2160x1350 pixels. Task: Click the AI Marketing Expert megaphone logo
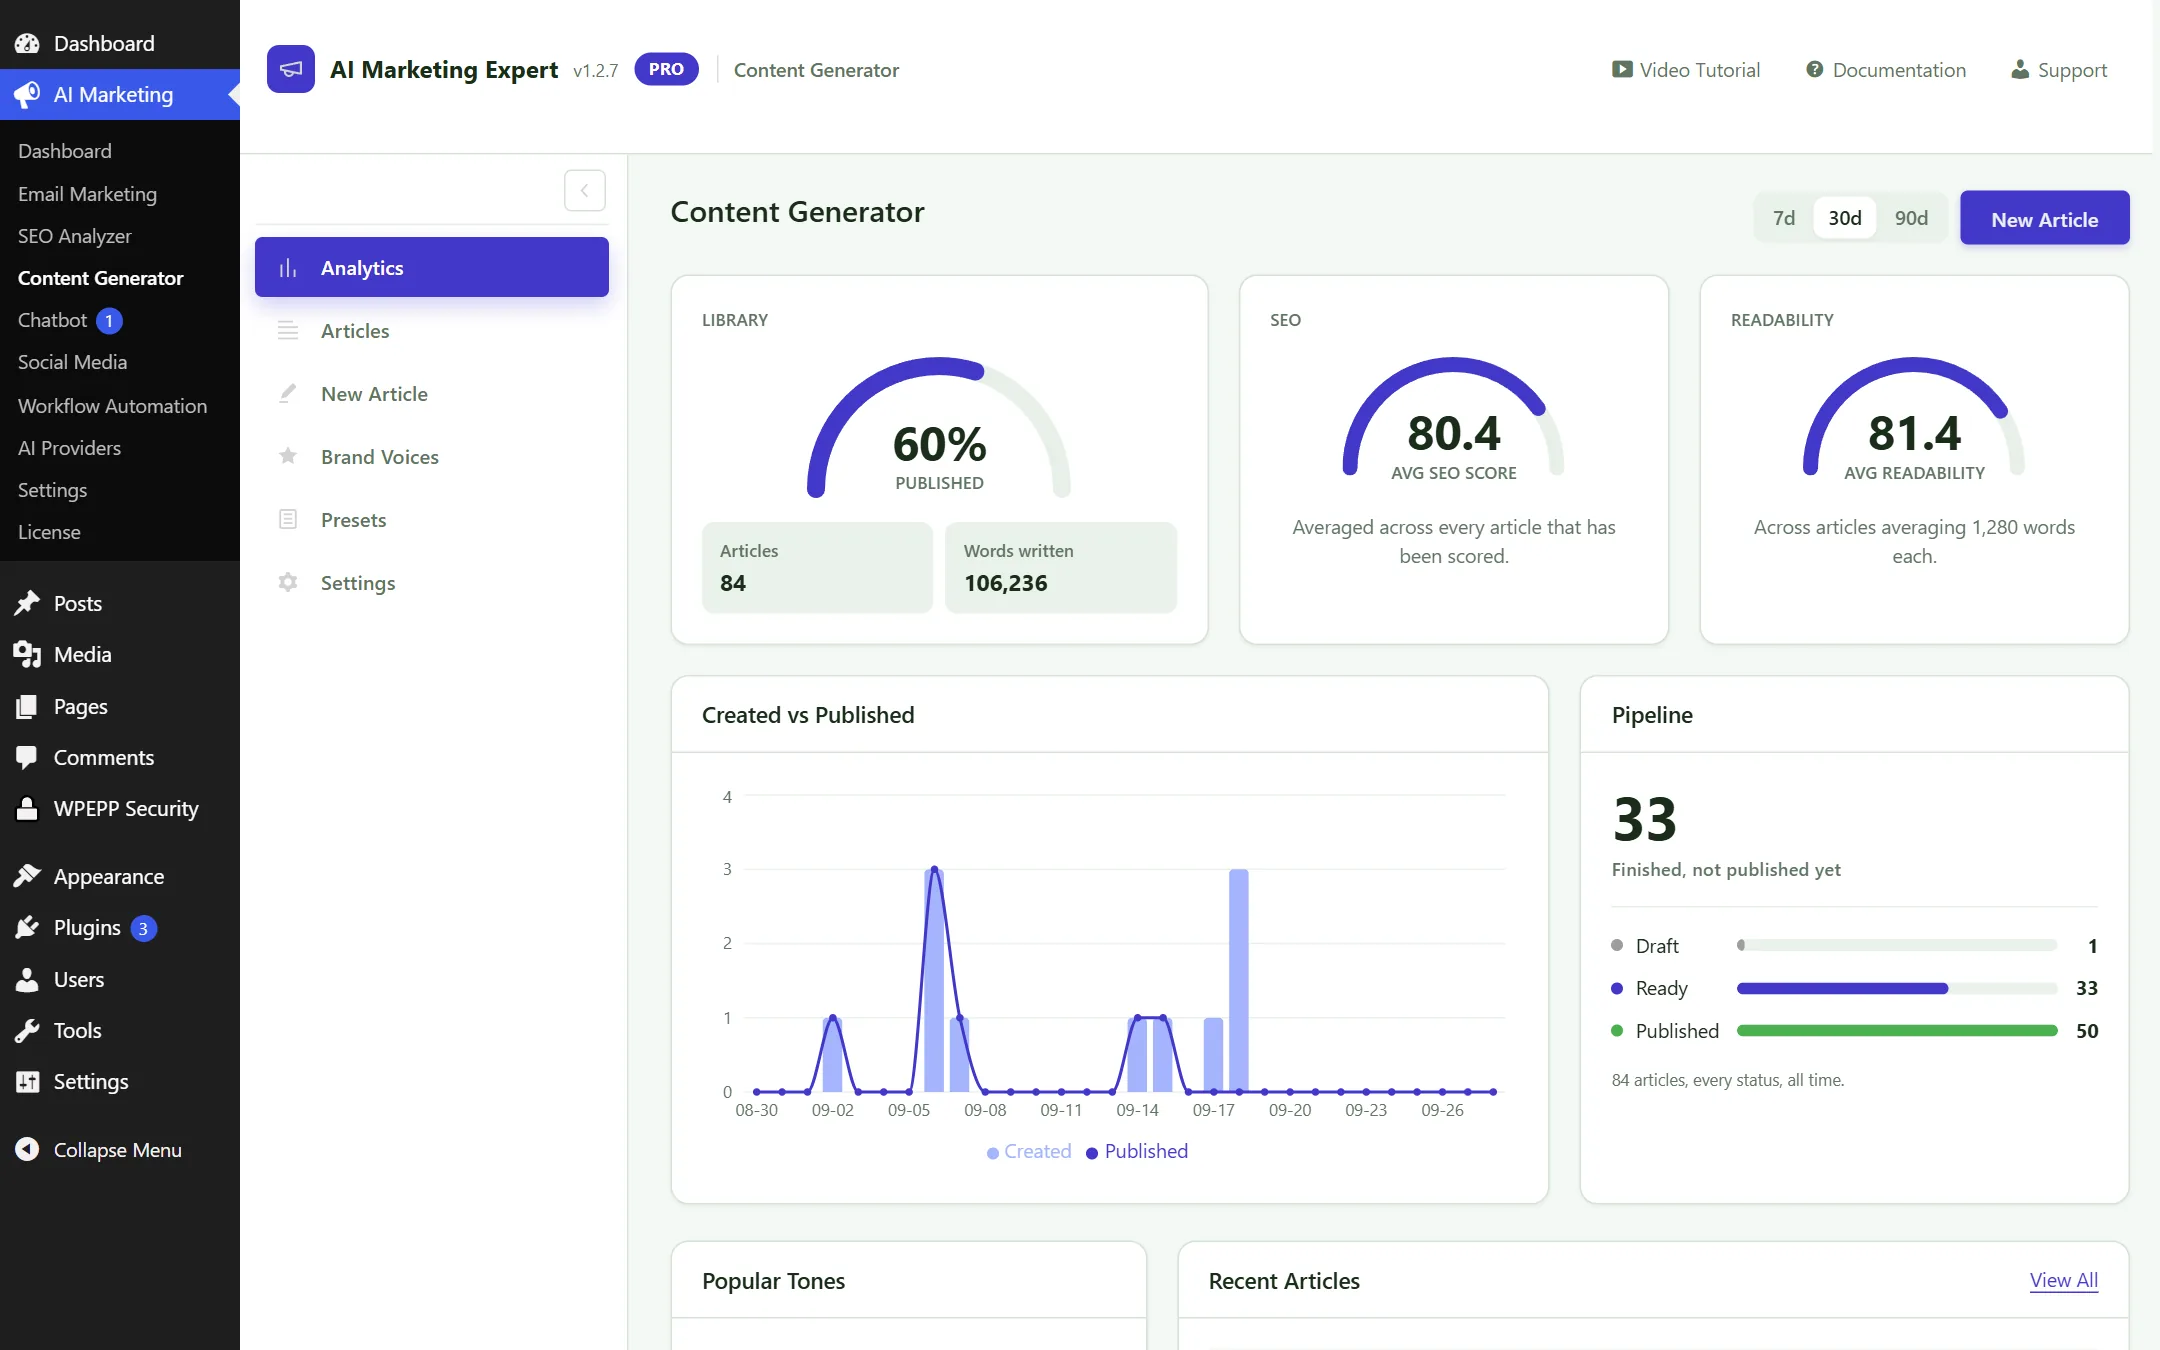(291, 69)
